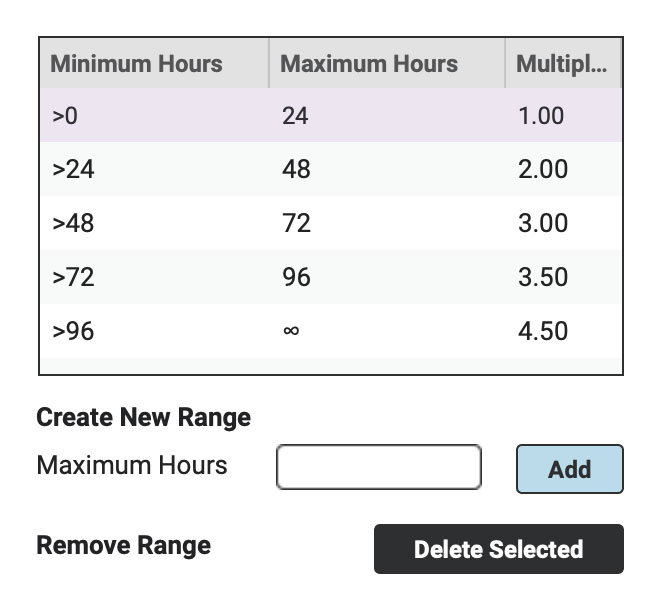Click the 1.00 multiplier cell

click(x=564, y=115)
